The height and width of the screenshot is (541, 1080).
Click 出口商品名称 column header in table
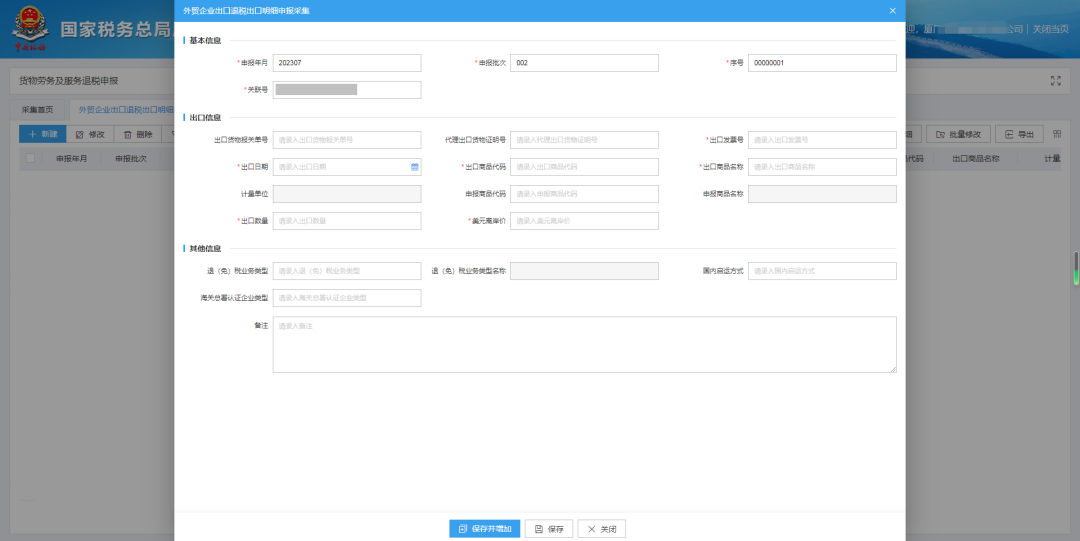(x=976, y=159)
